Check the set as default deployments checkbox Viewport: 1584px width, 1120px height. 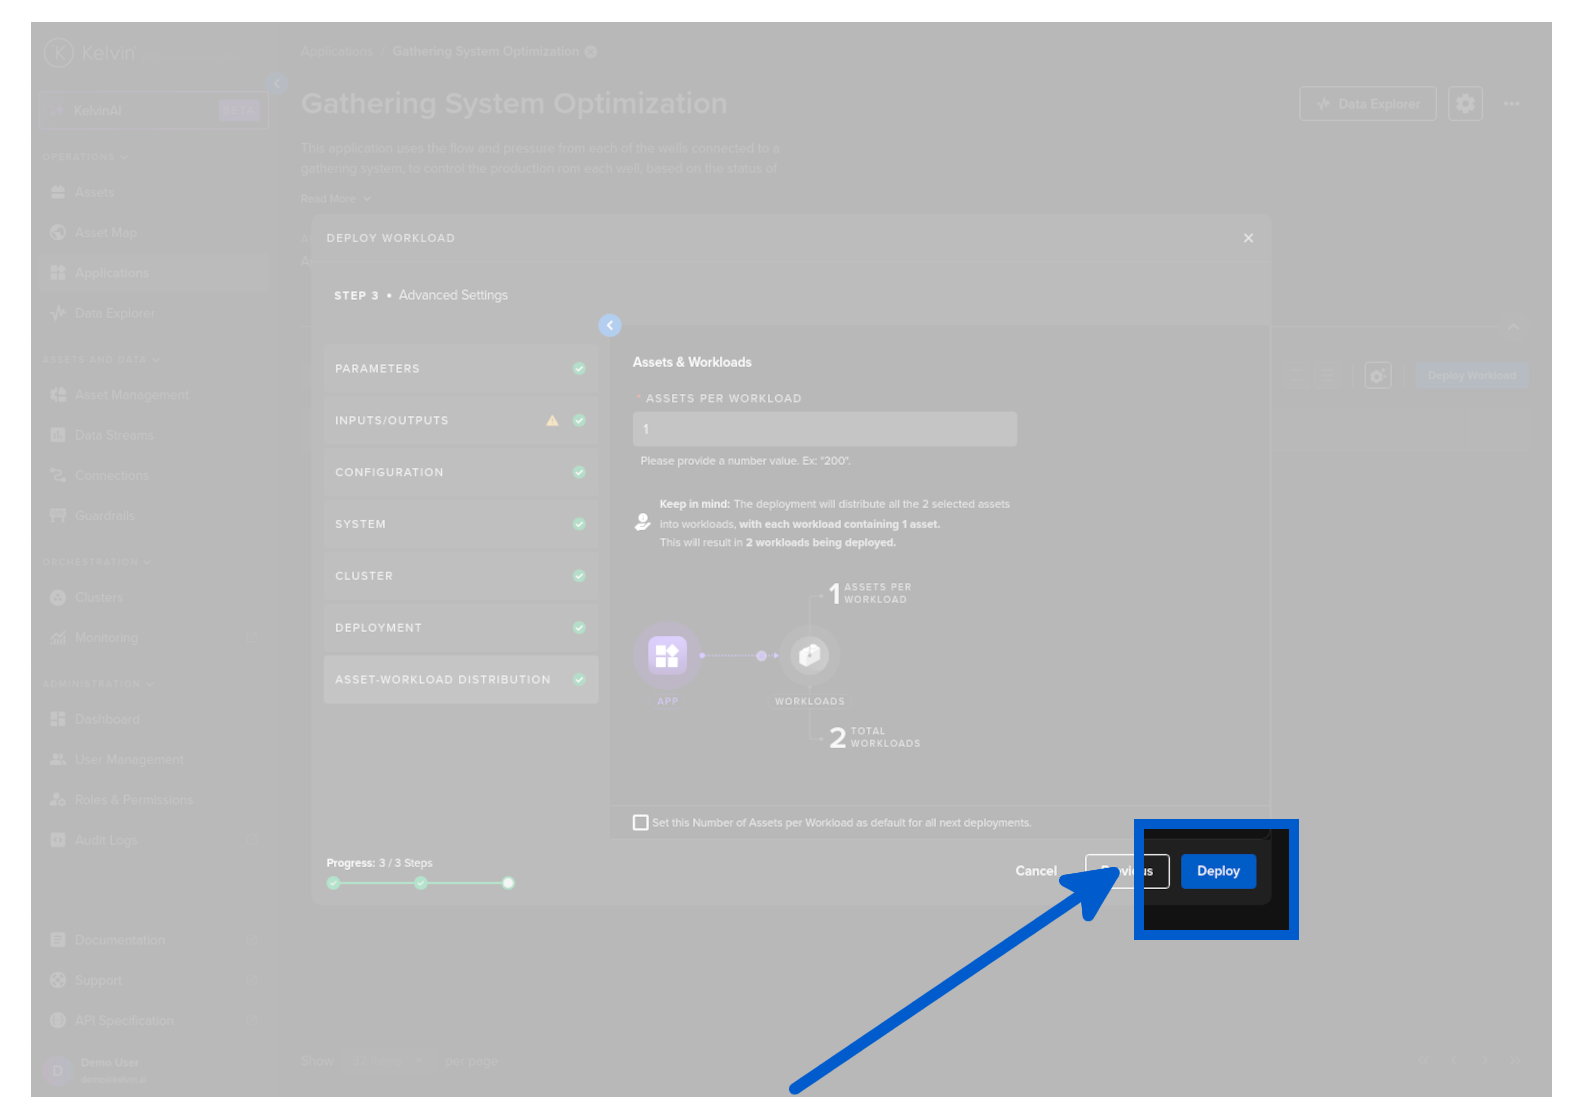[x=641, y=822]
